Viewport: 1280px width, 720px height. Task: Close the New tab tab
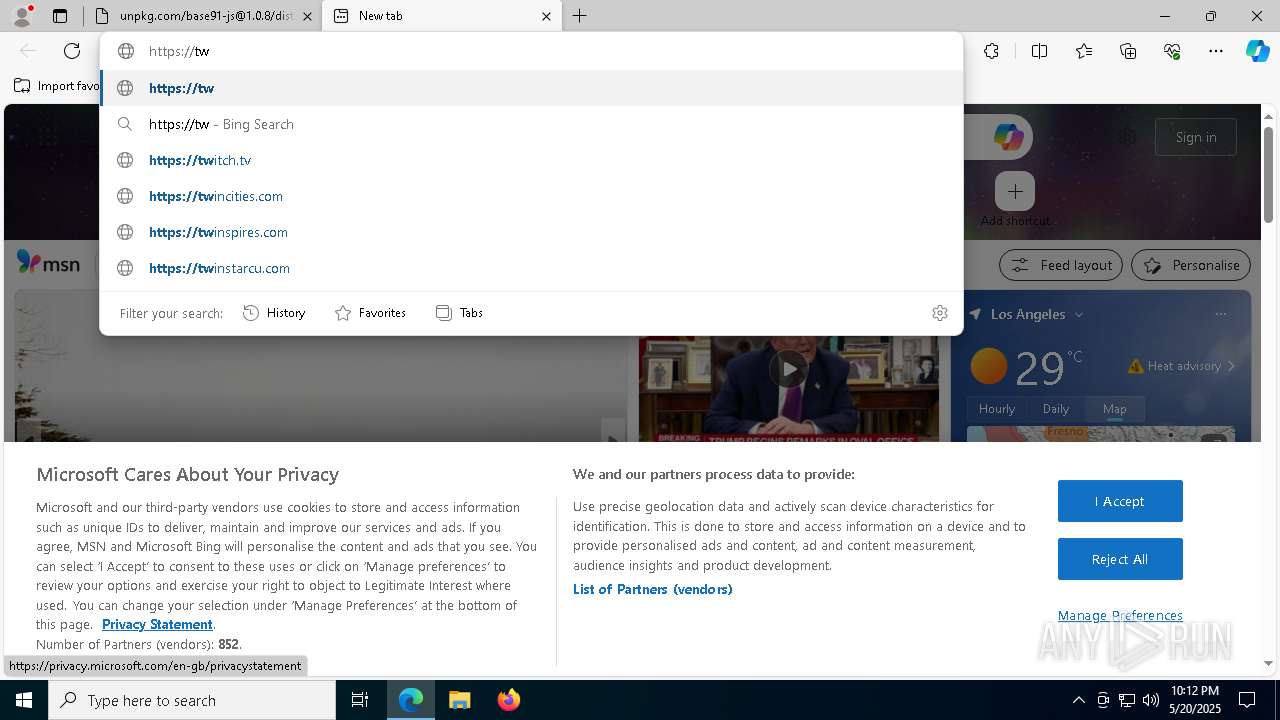tap(546, 16)
